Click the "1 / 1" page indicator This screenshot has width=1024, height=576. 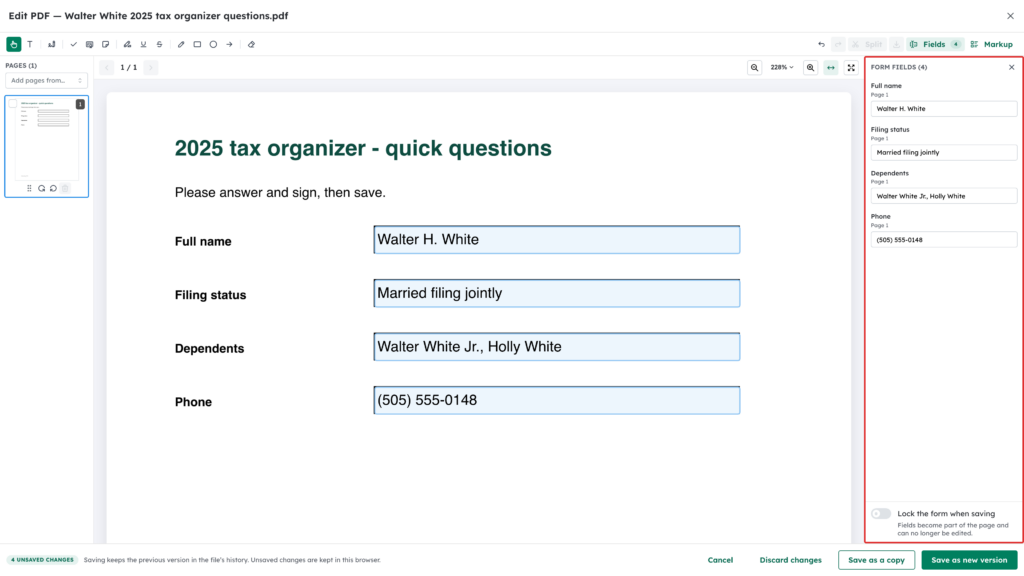click(129, 67)
